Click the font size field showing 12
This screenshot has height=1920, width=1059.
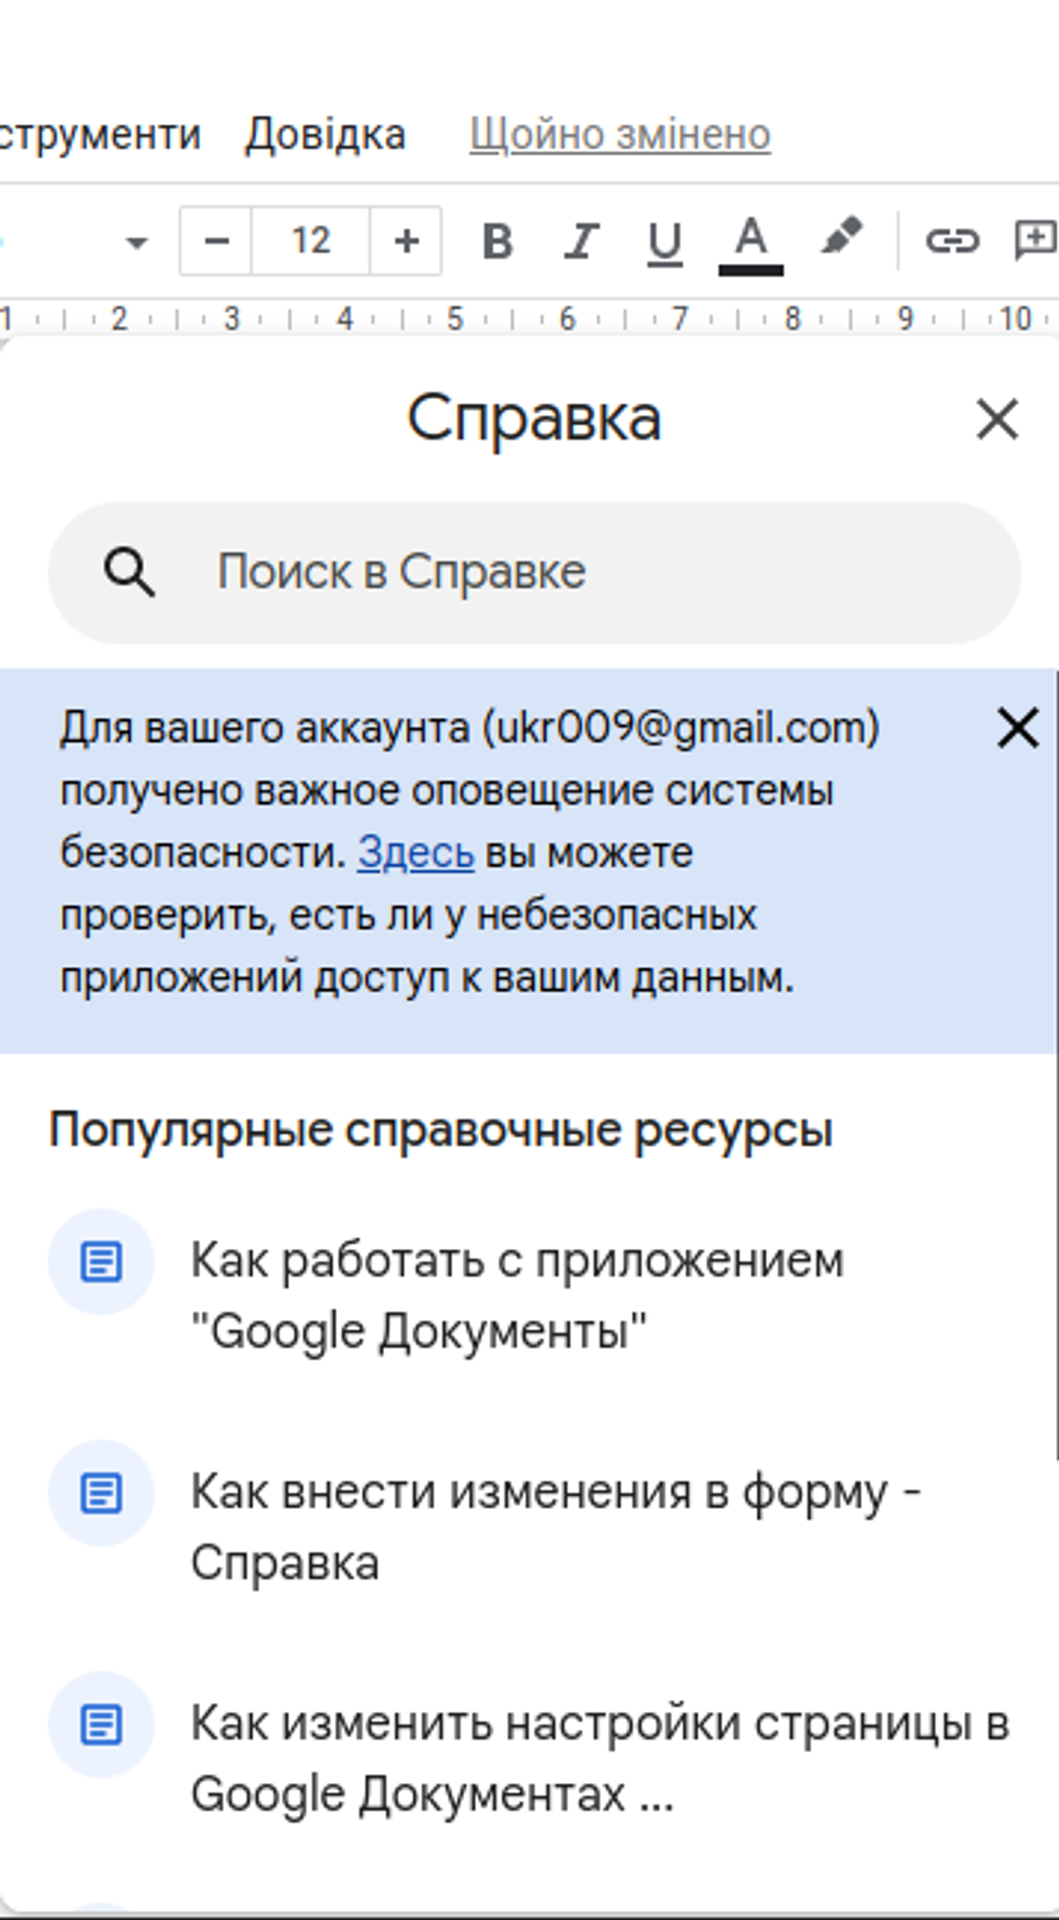[x=311, y=241]
